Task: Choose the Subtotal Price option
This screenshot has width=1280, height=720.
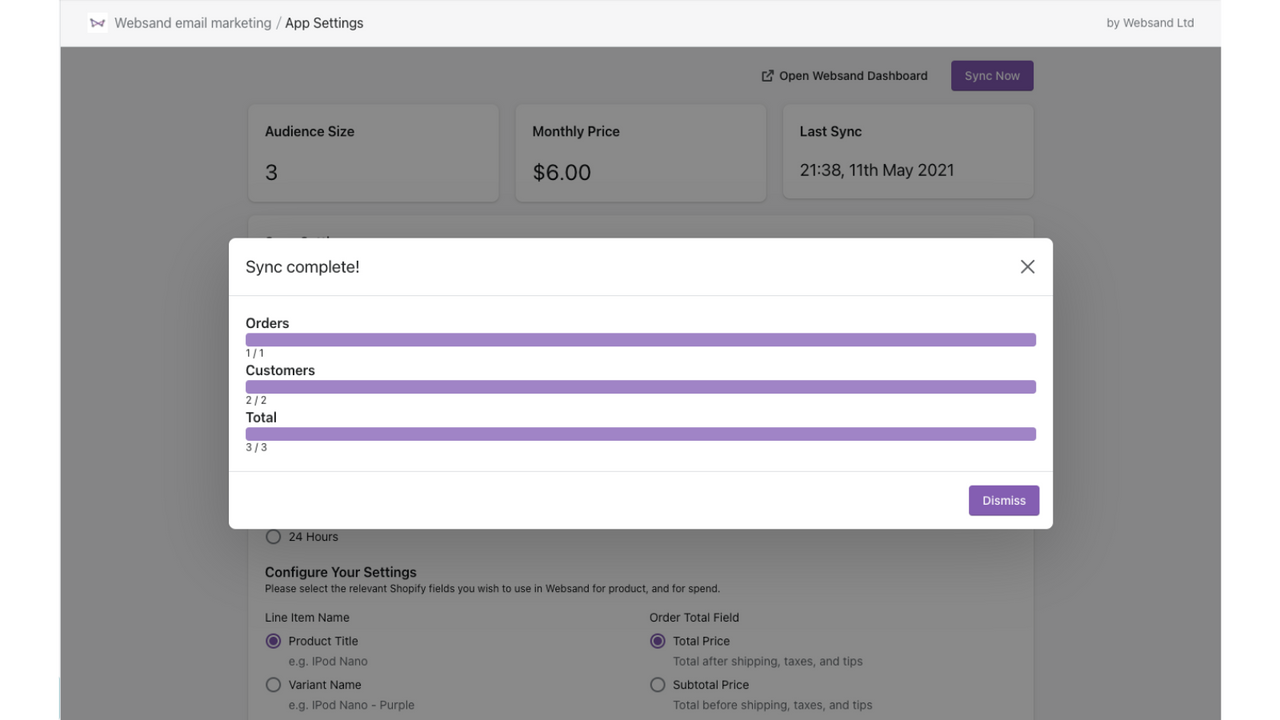Action: point(657,684)
